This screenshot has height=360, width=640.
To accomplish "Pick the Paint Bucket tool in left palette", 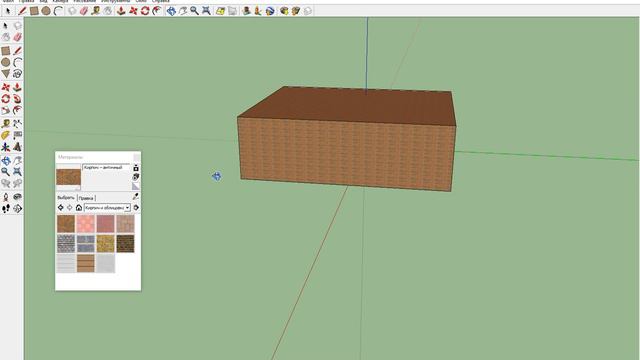I will click(x=6, y=37).
